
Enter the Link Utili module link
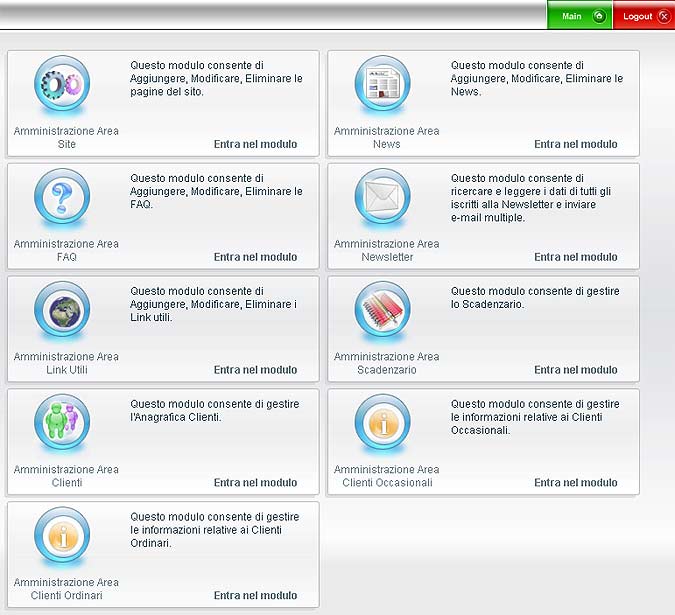[x=255, y=370]
